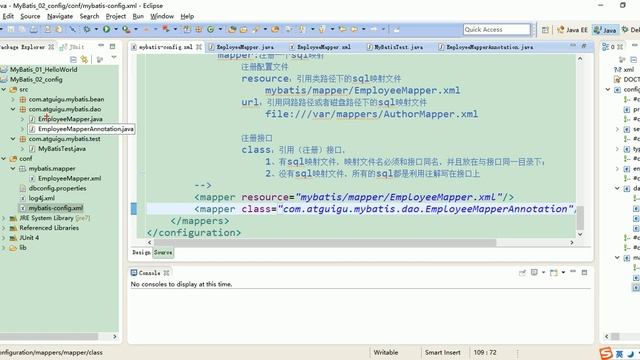Toggle Link with Editor in Package Explorer
Image resolution: width=640 pixels, height=360 pixels.
(84, 60)
